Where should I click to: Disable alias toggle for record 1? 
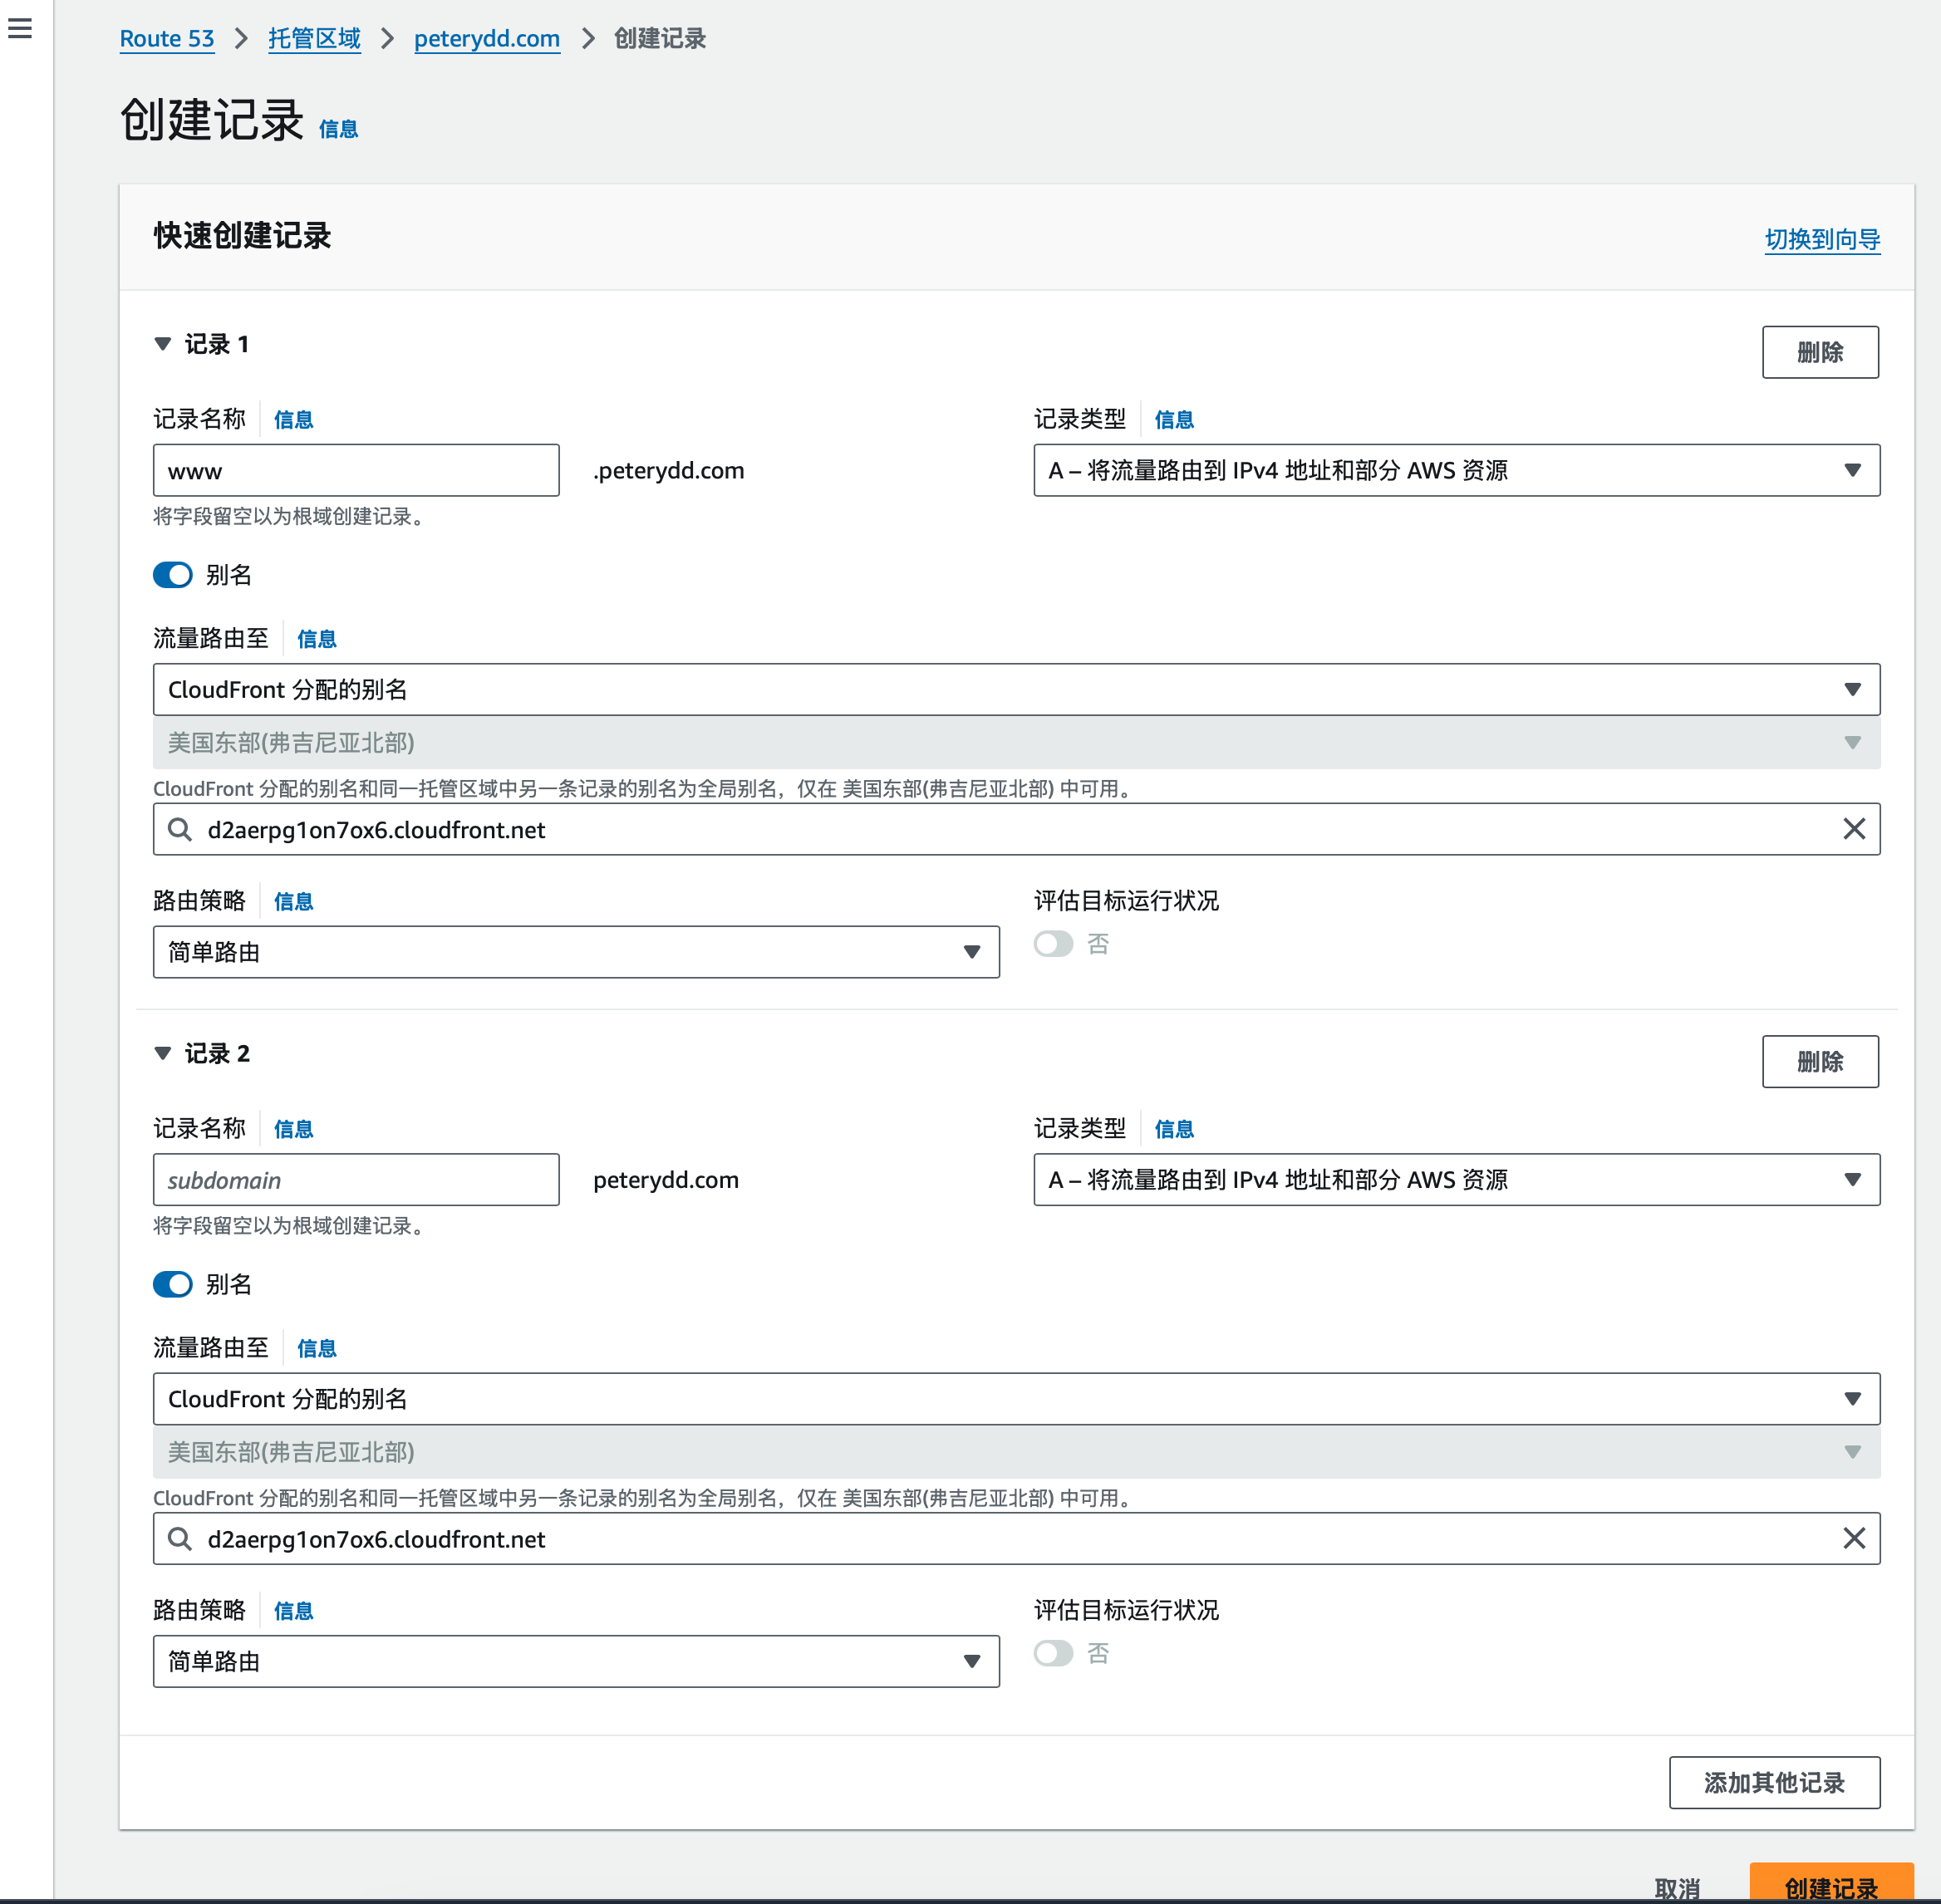pos(173,575)
